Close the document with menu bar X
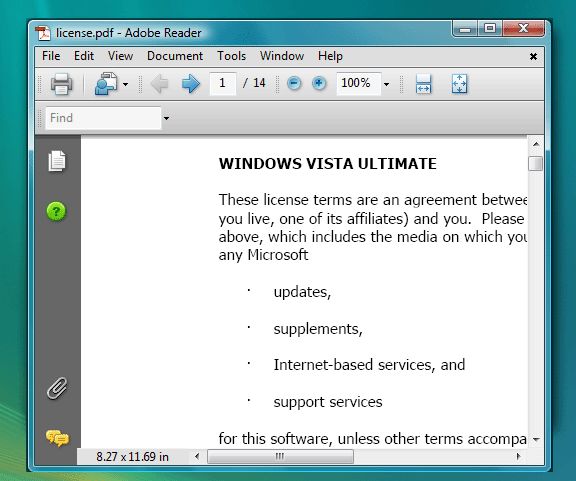This screenshot has height=481, width=576. click(533, 57)
